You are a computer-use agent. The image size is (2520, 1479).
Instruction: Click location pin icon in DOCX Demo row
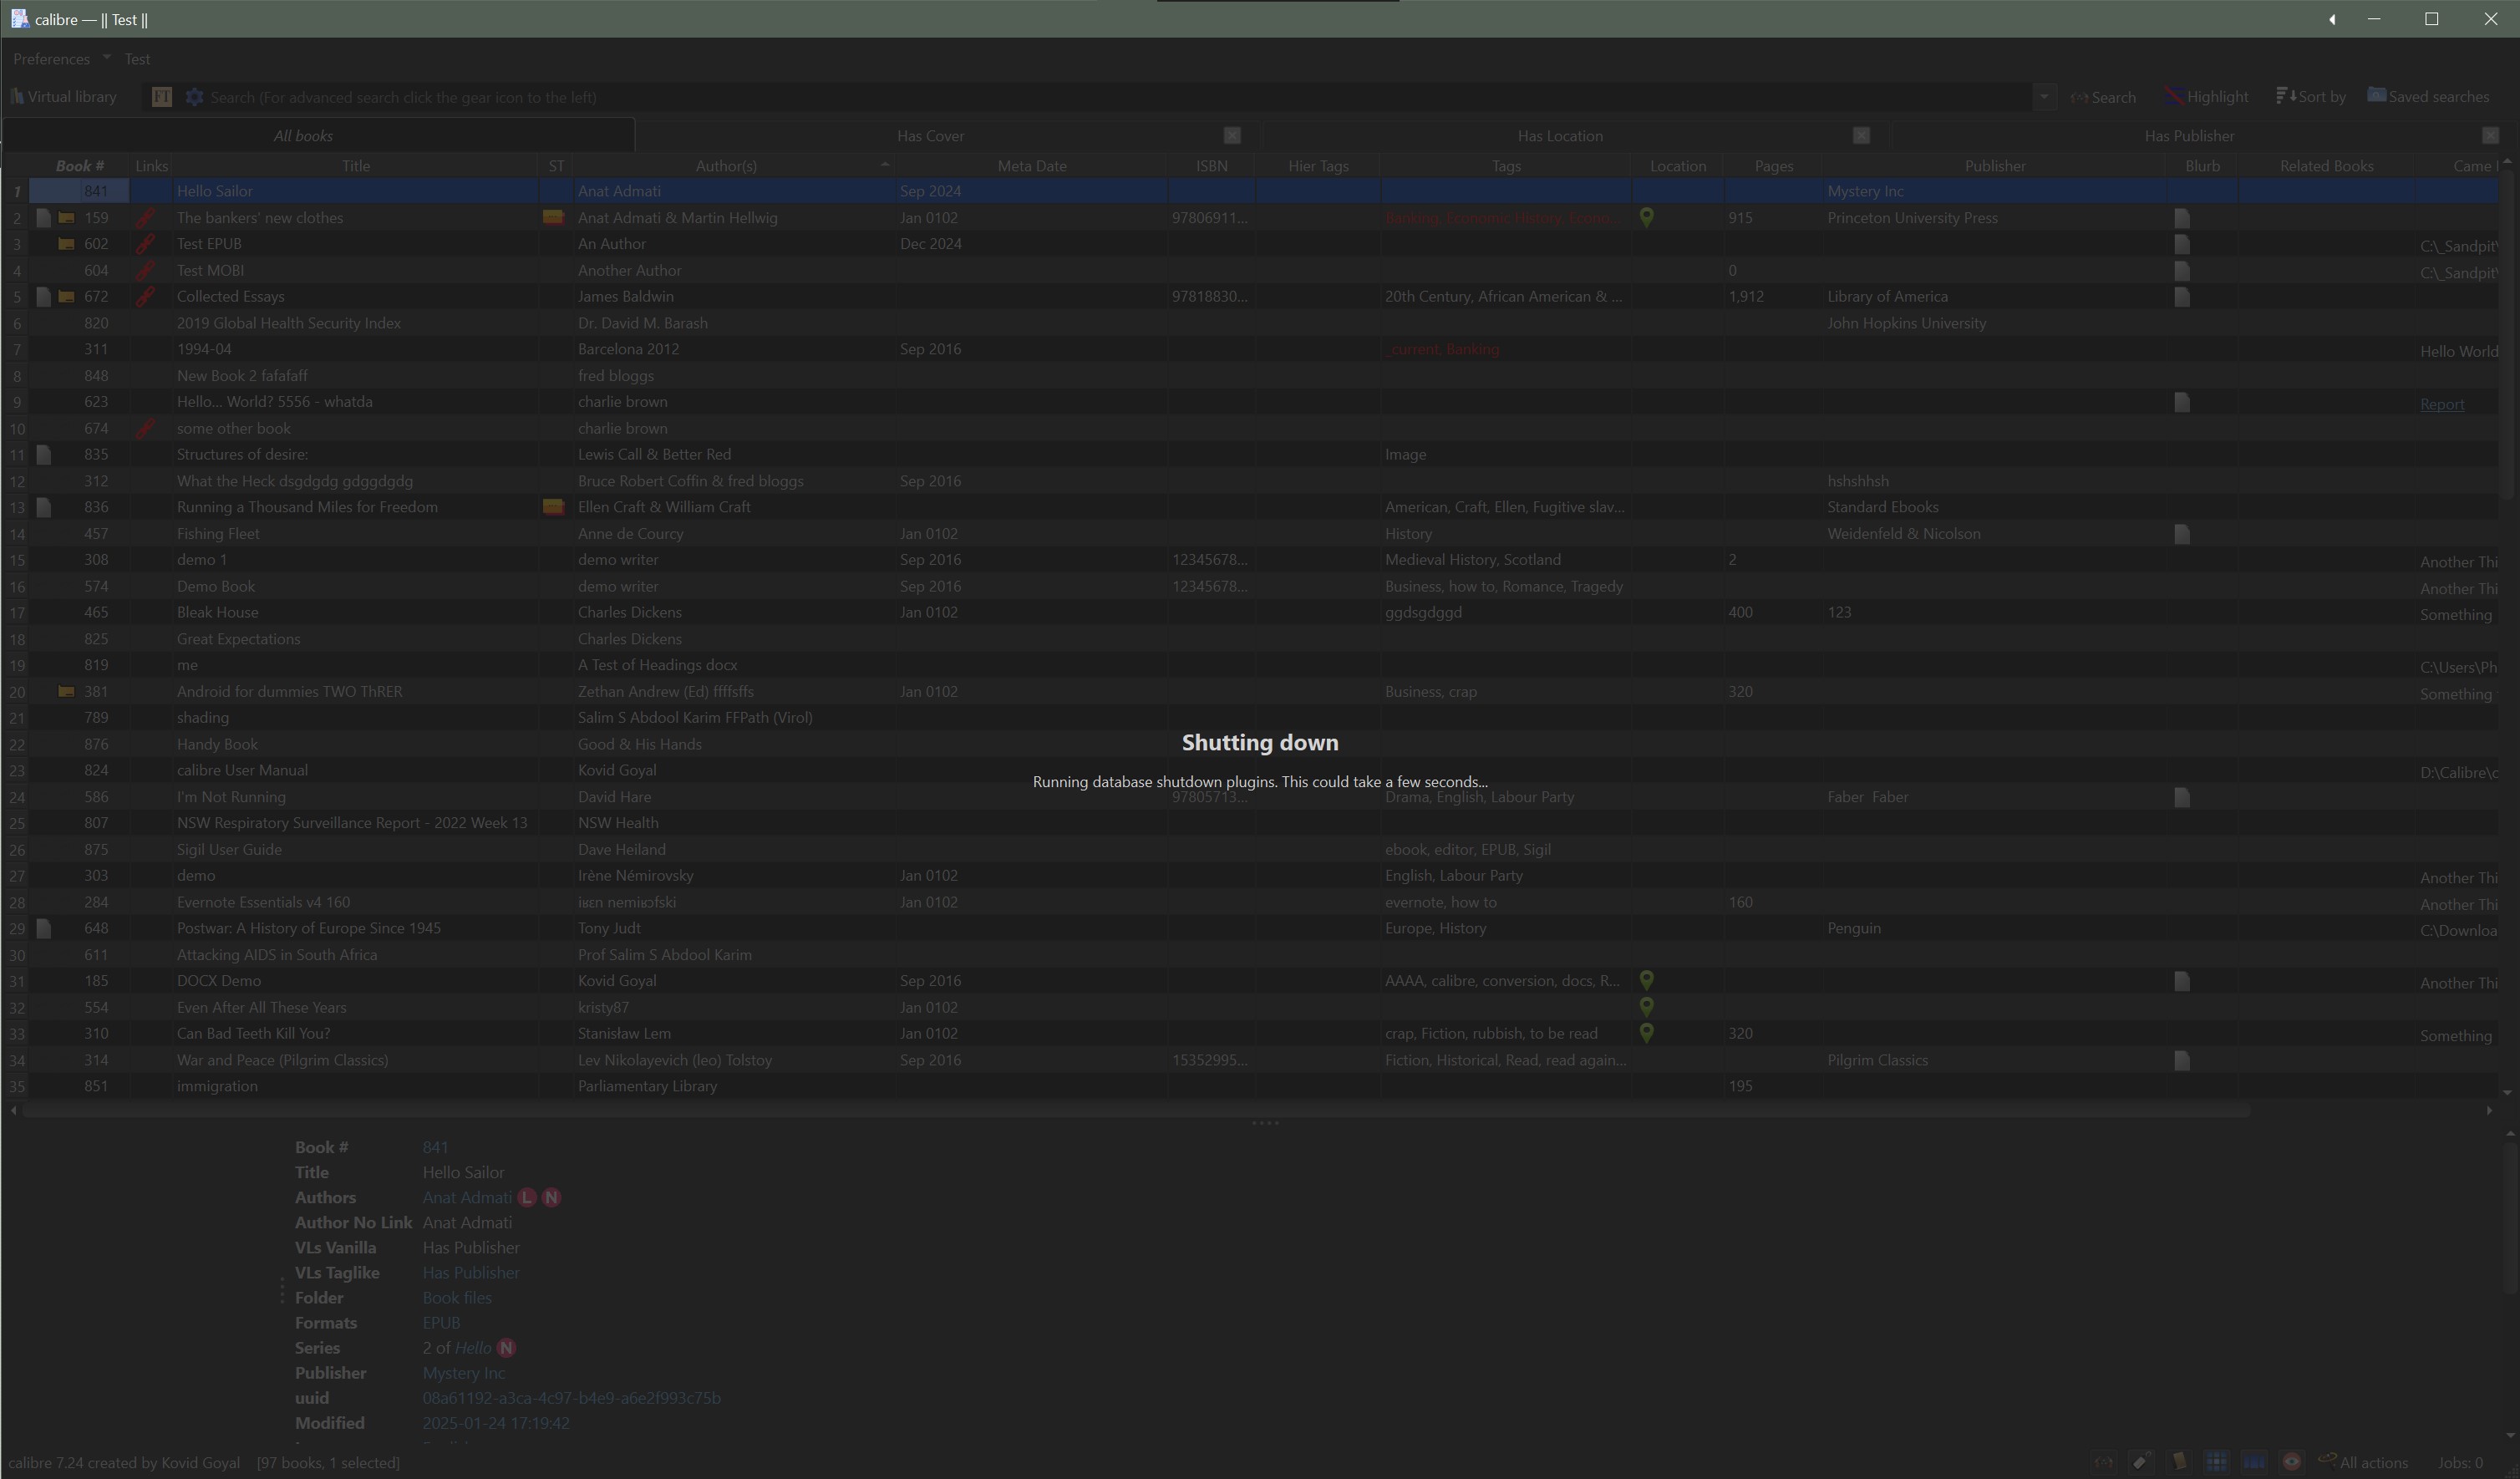pos(1646,980)
